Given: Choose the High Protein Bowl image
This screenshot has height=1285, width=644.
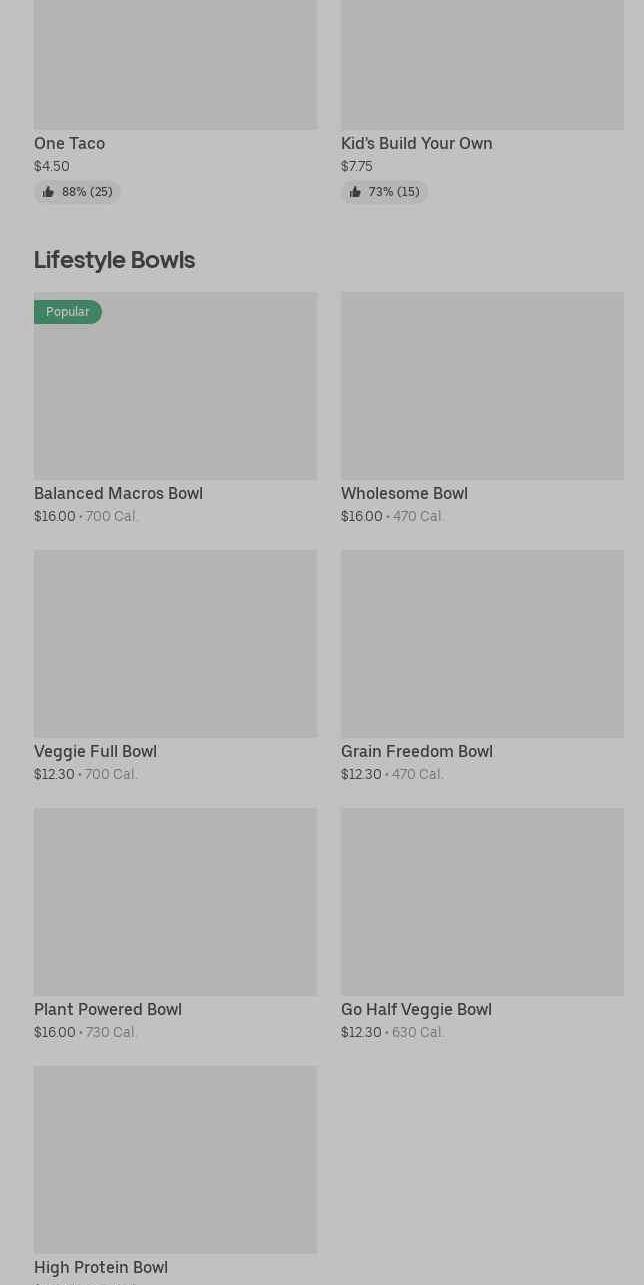Looking at the screenshot, I should (x=175, y=1160).
